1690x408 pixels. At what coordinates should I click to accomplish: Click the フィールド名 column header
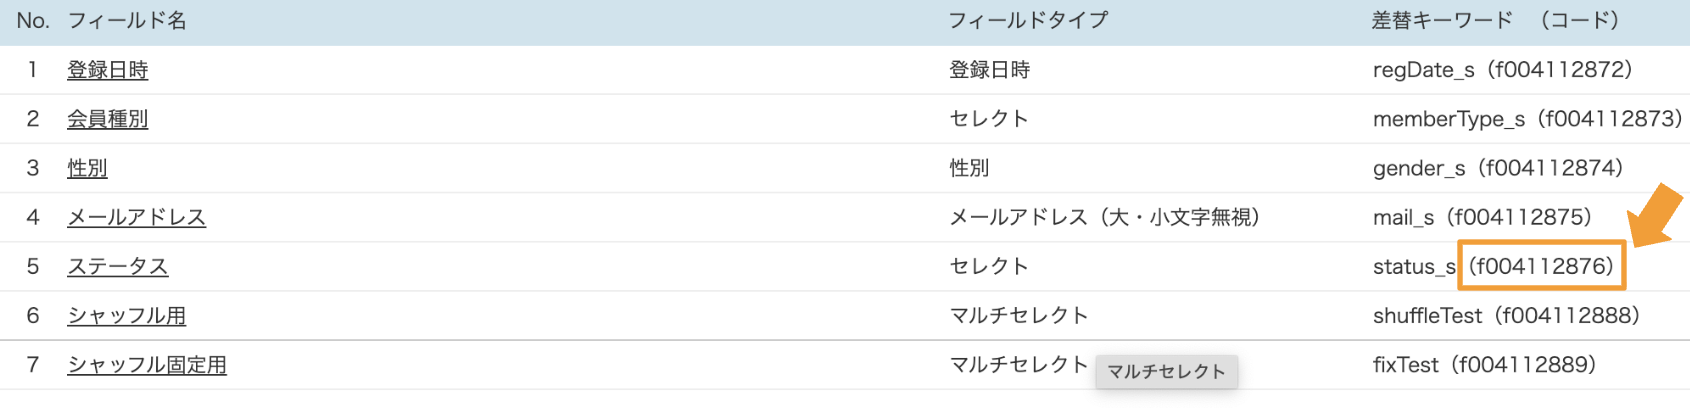(127, 21)
